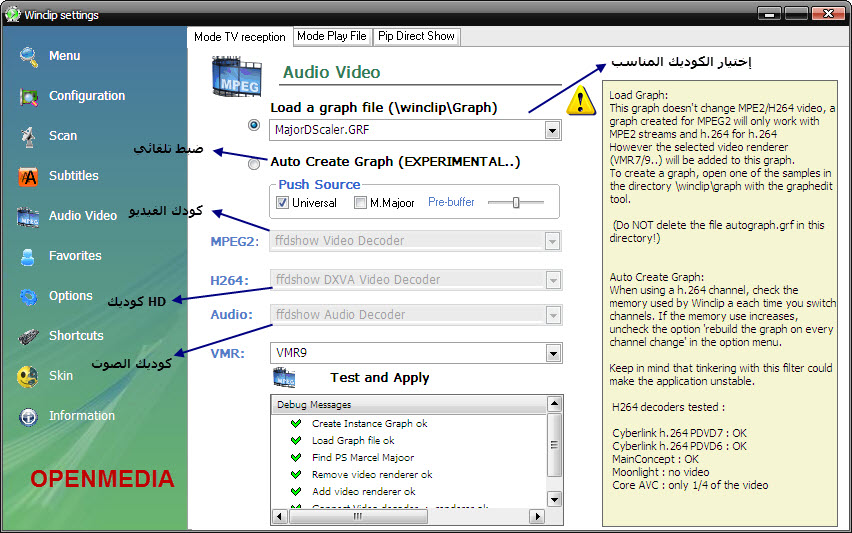The image size is (852, 533).
Task: Click the Configuration icon in sidebar
Action: [28, 97]
